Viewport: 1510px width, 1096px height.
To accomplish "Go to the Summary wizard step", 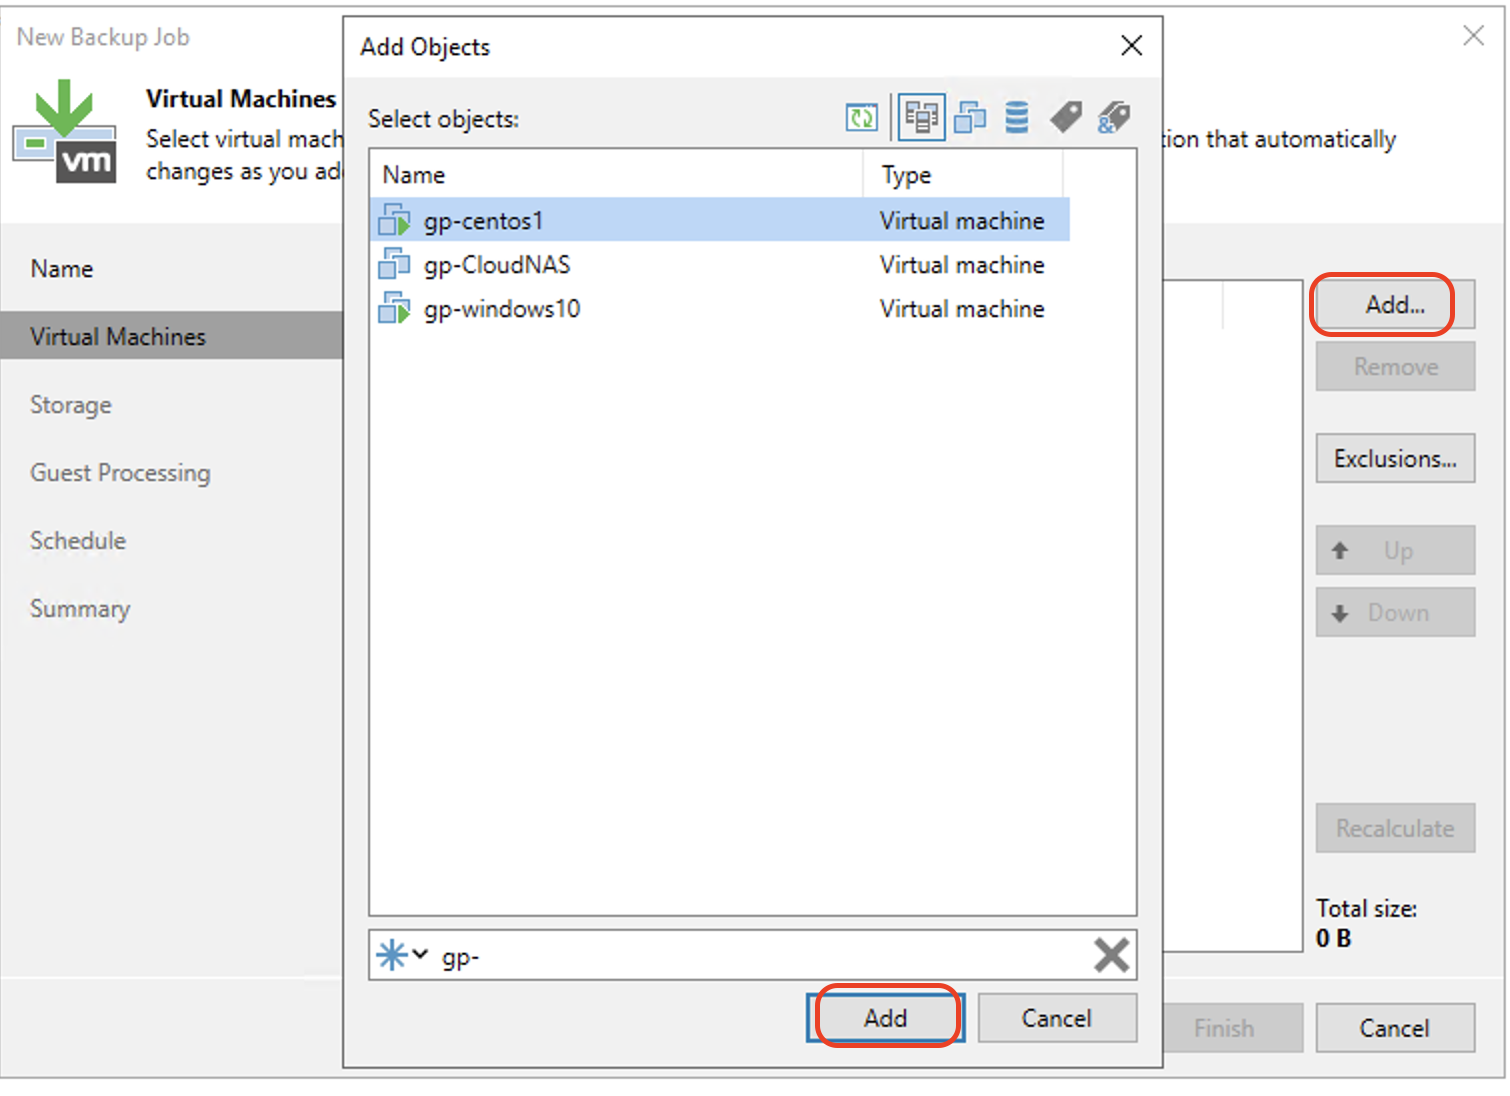I will (80, 608).
